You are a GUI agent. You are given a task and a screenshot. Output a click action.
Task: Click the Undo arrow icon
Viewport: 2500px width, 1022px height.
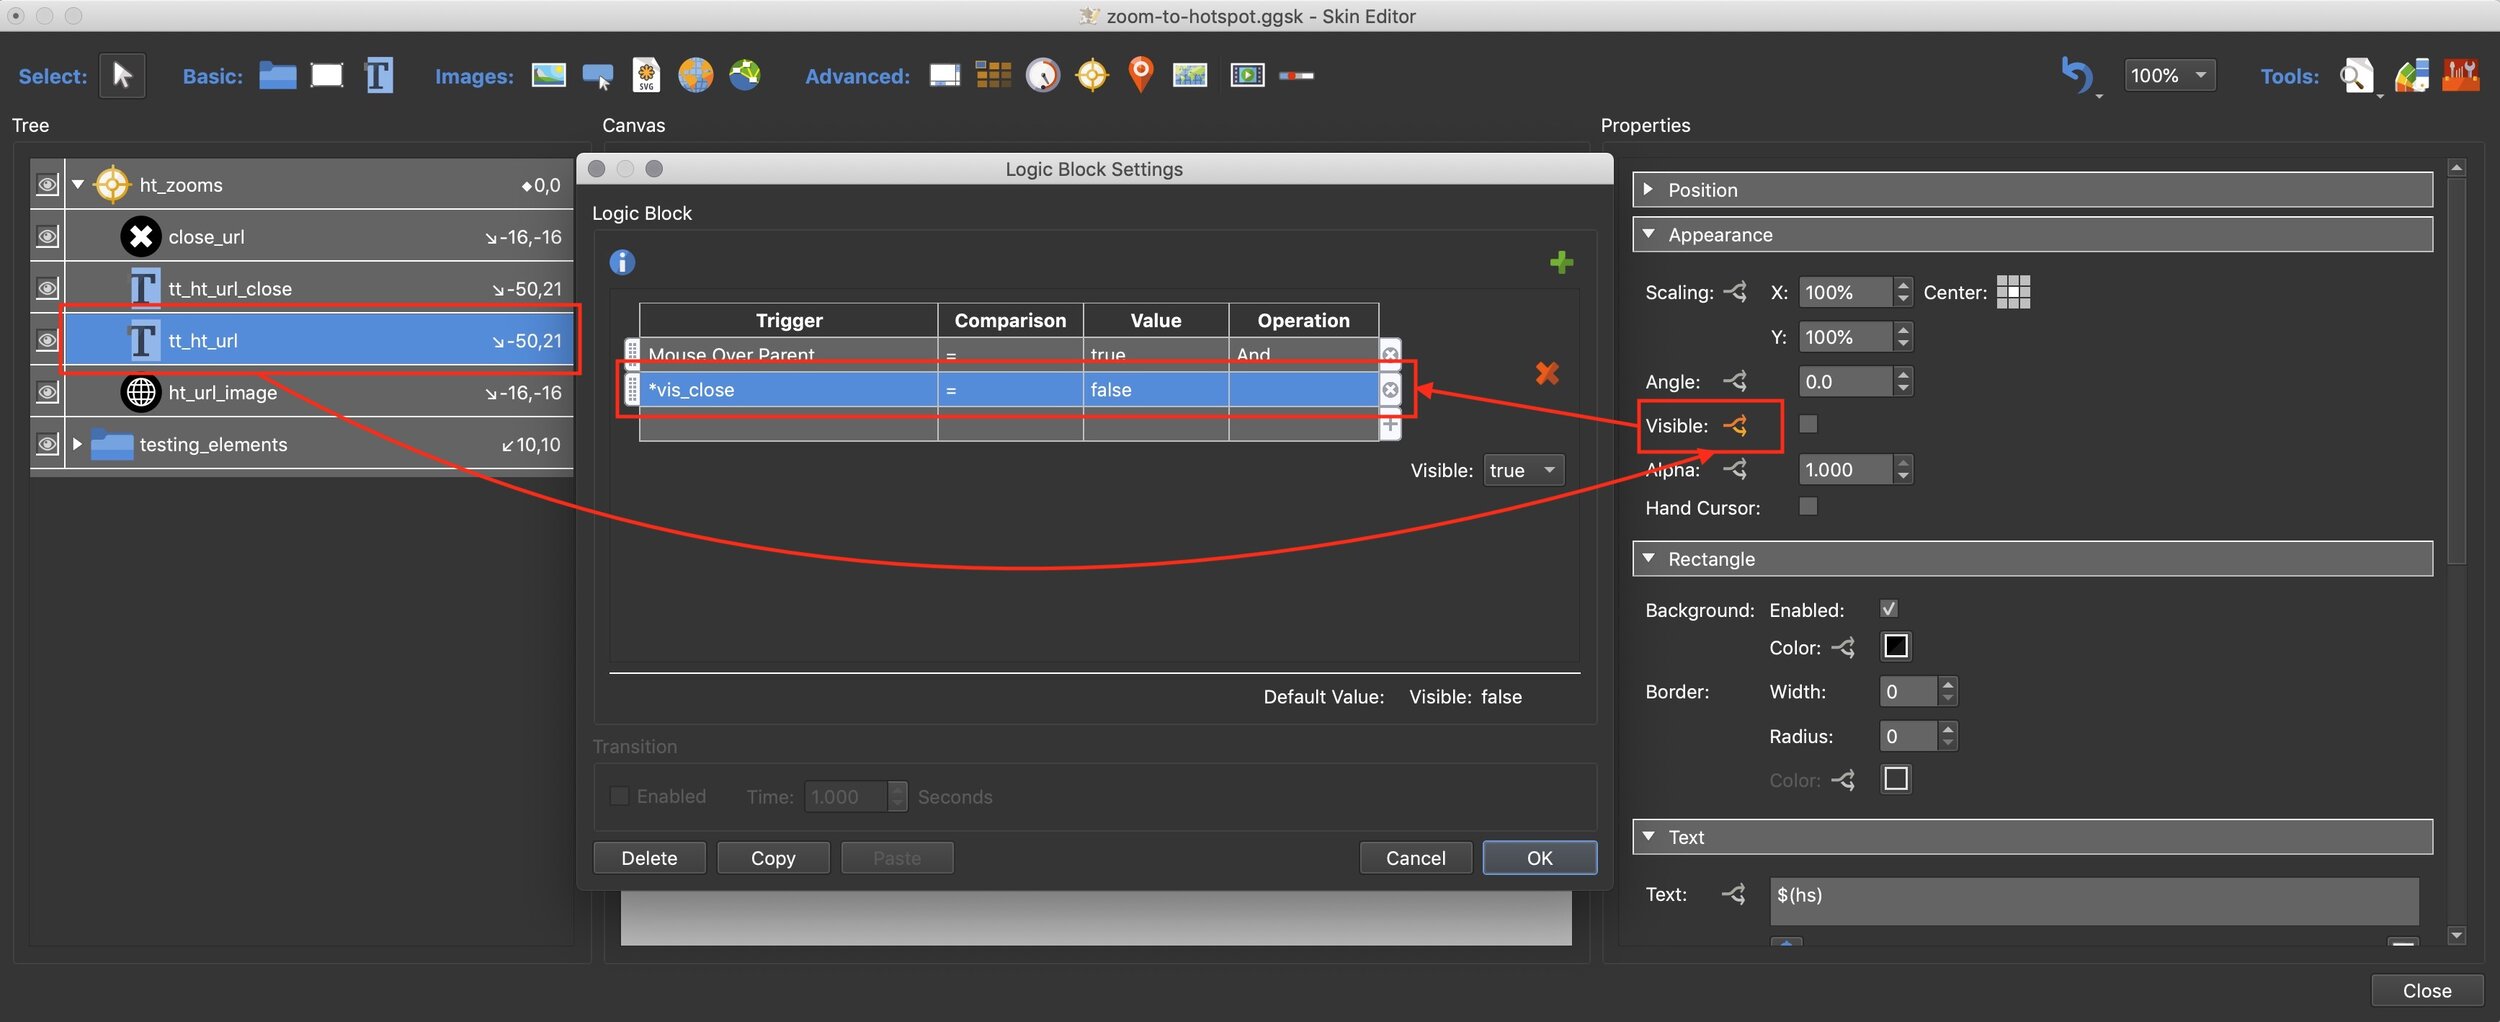point(2077,76)
